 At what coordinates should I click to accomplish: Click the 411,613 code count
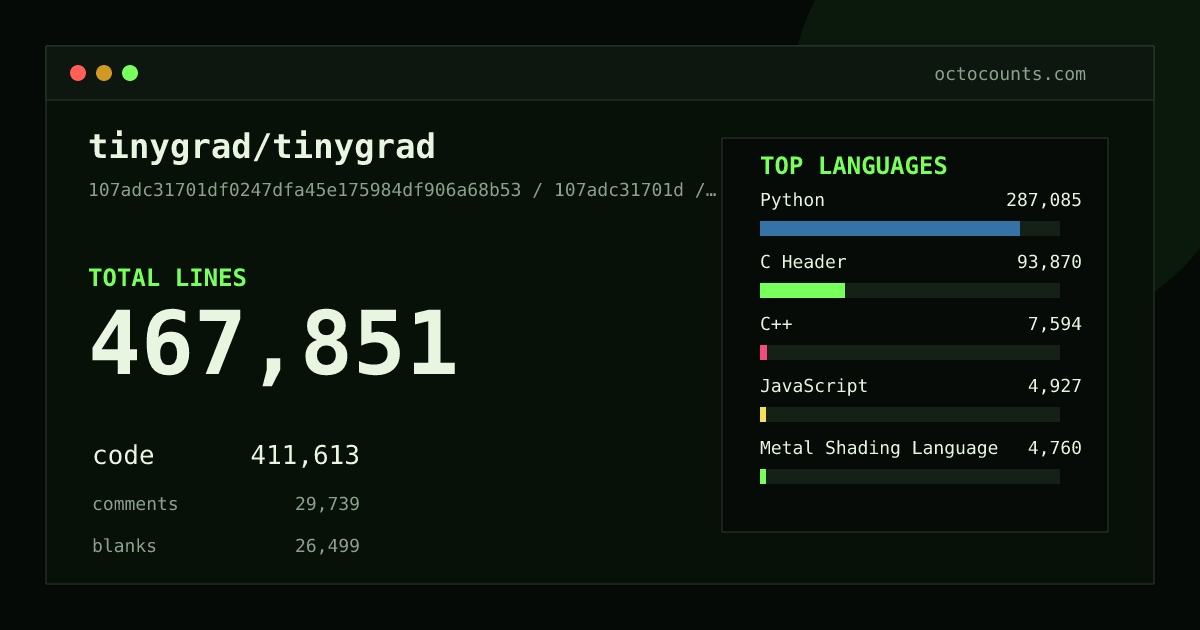tap(305, 456)
